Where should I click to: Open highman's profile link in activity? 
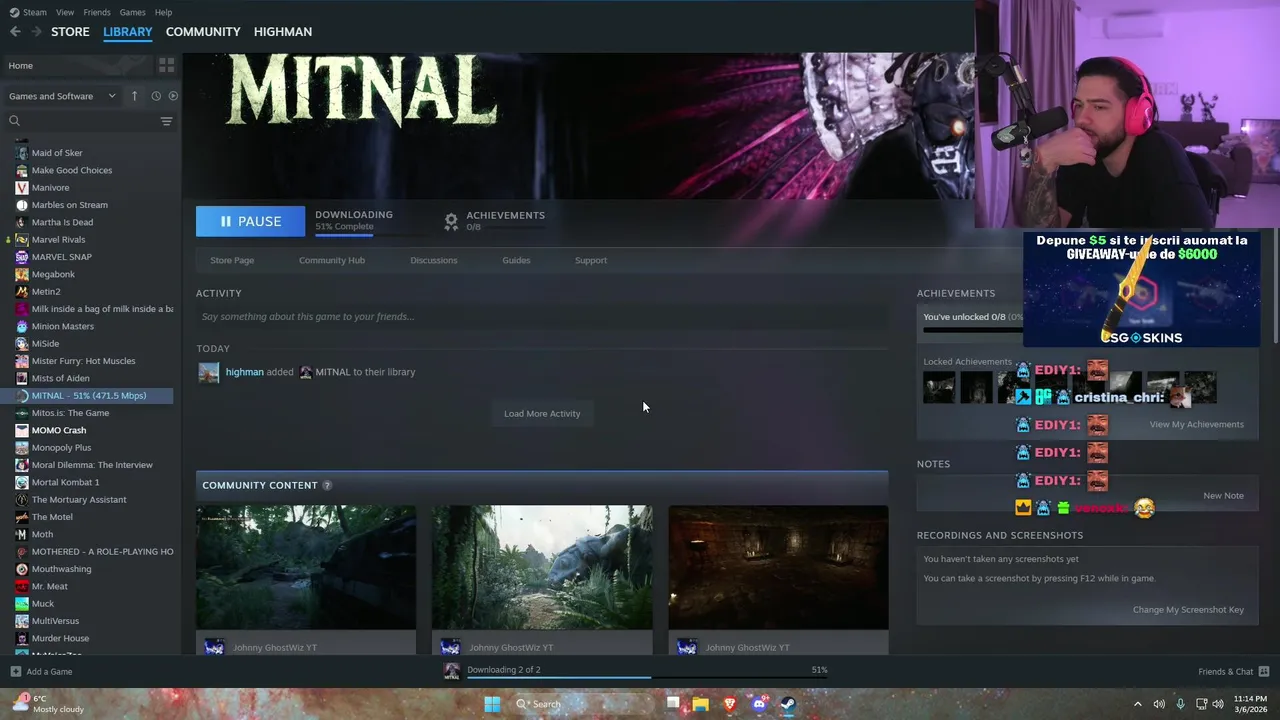(x=245, y=372)
